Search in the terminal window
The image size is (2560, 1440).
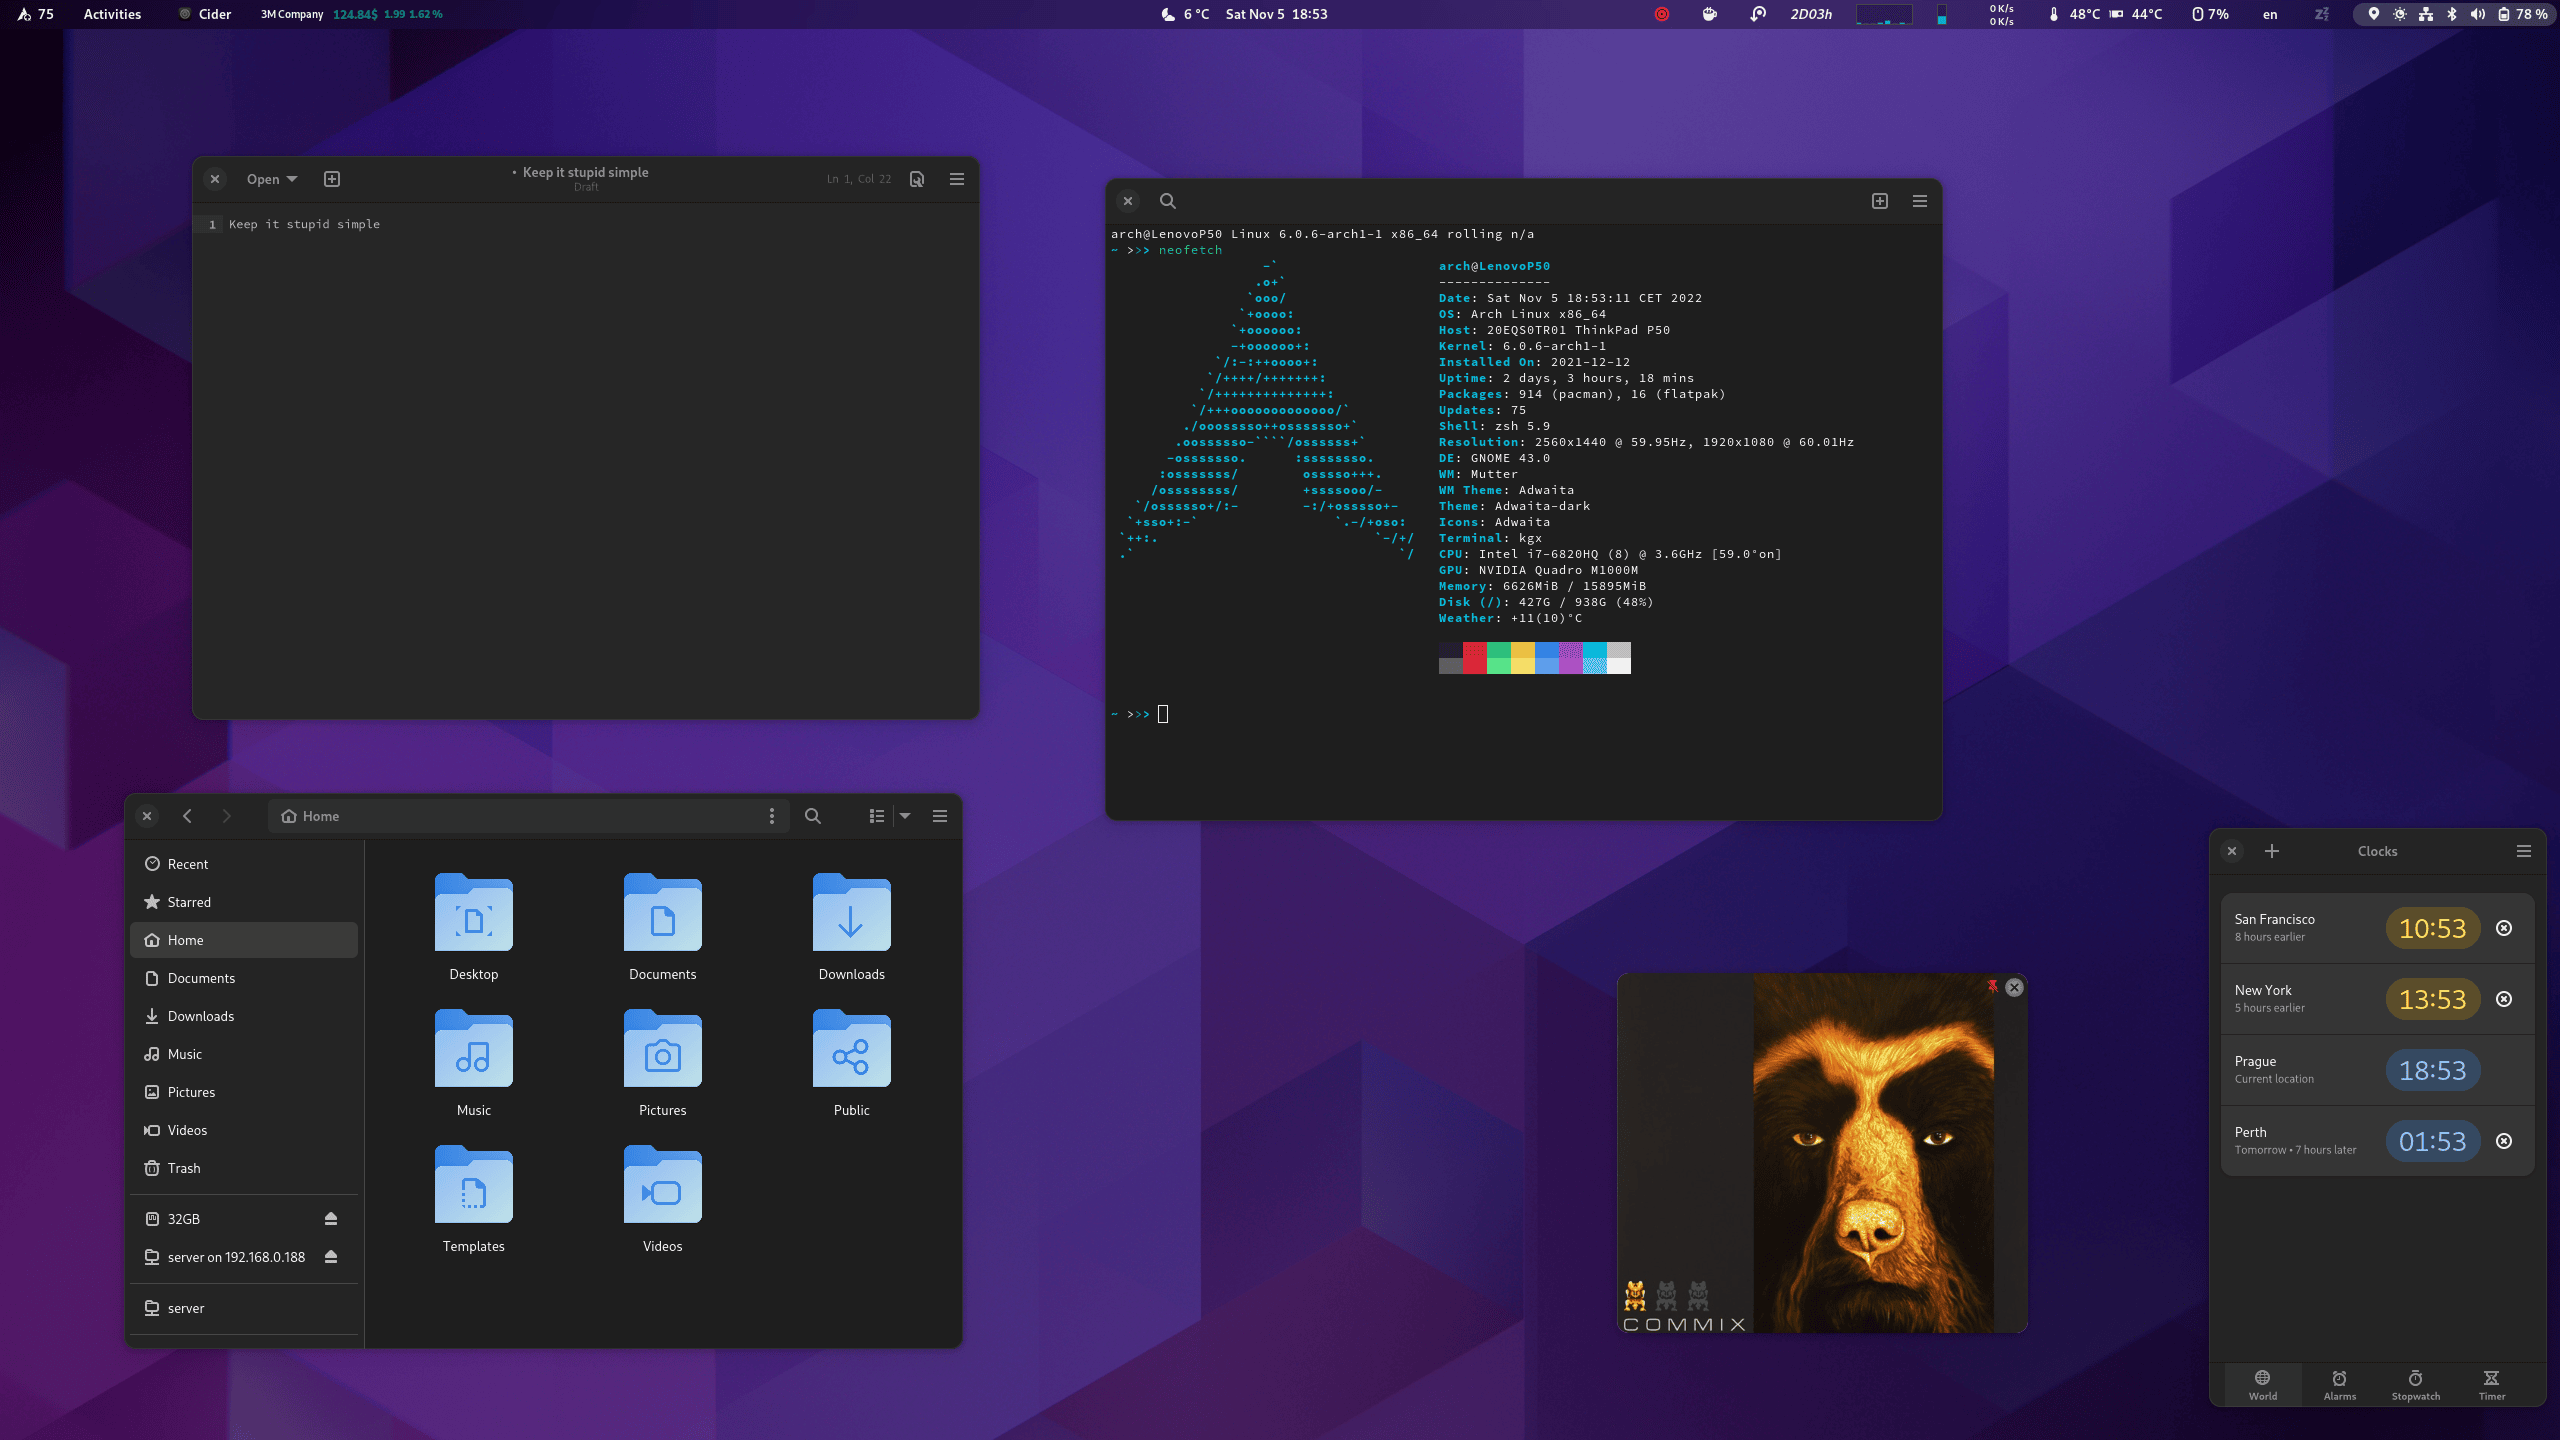(1167, 201)
